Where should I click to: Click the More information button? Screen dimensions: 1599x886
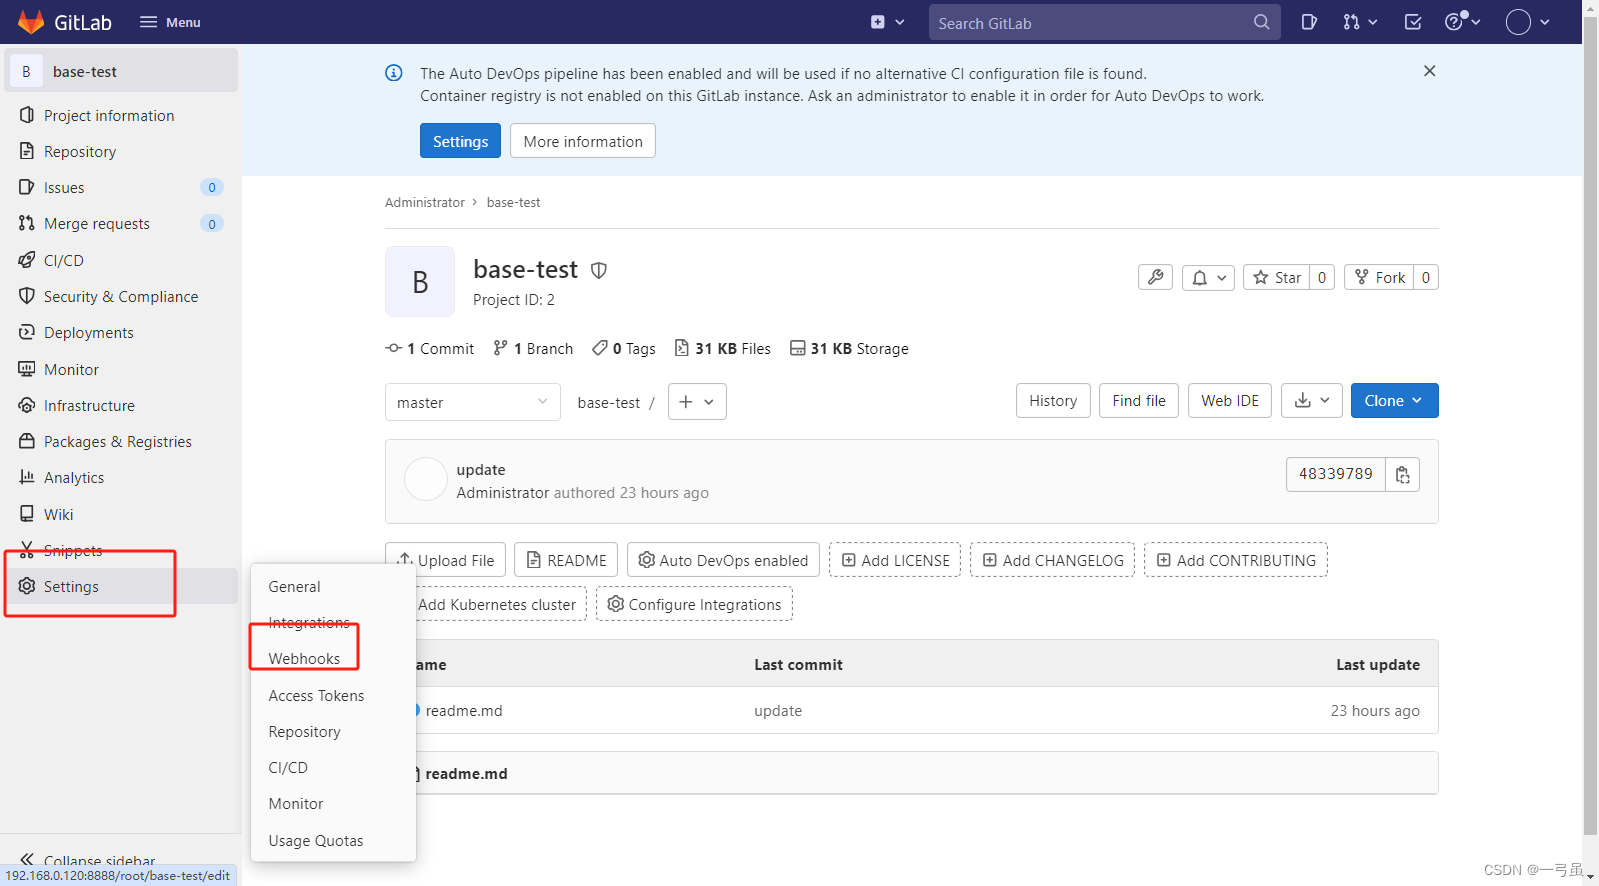[x=583, y=141]
